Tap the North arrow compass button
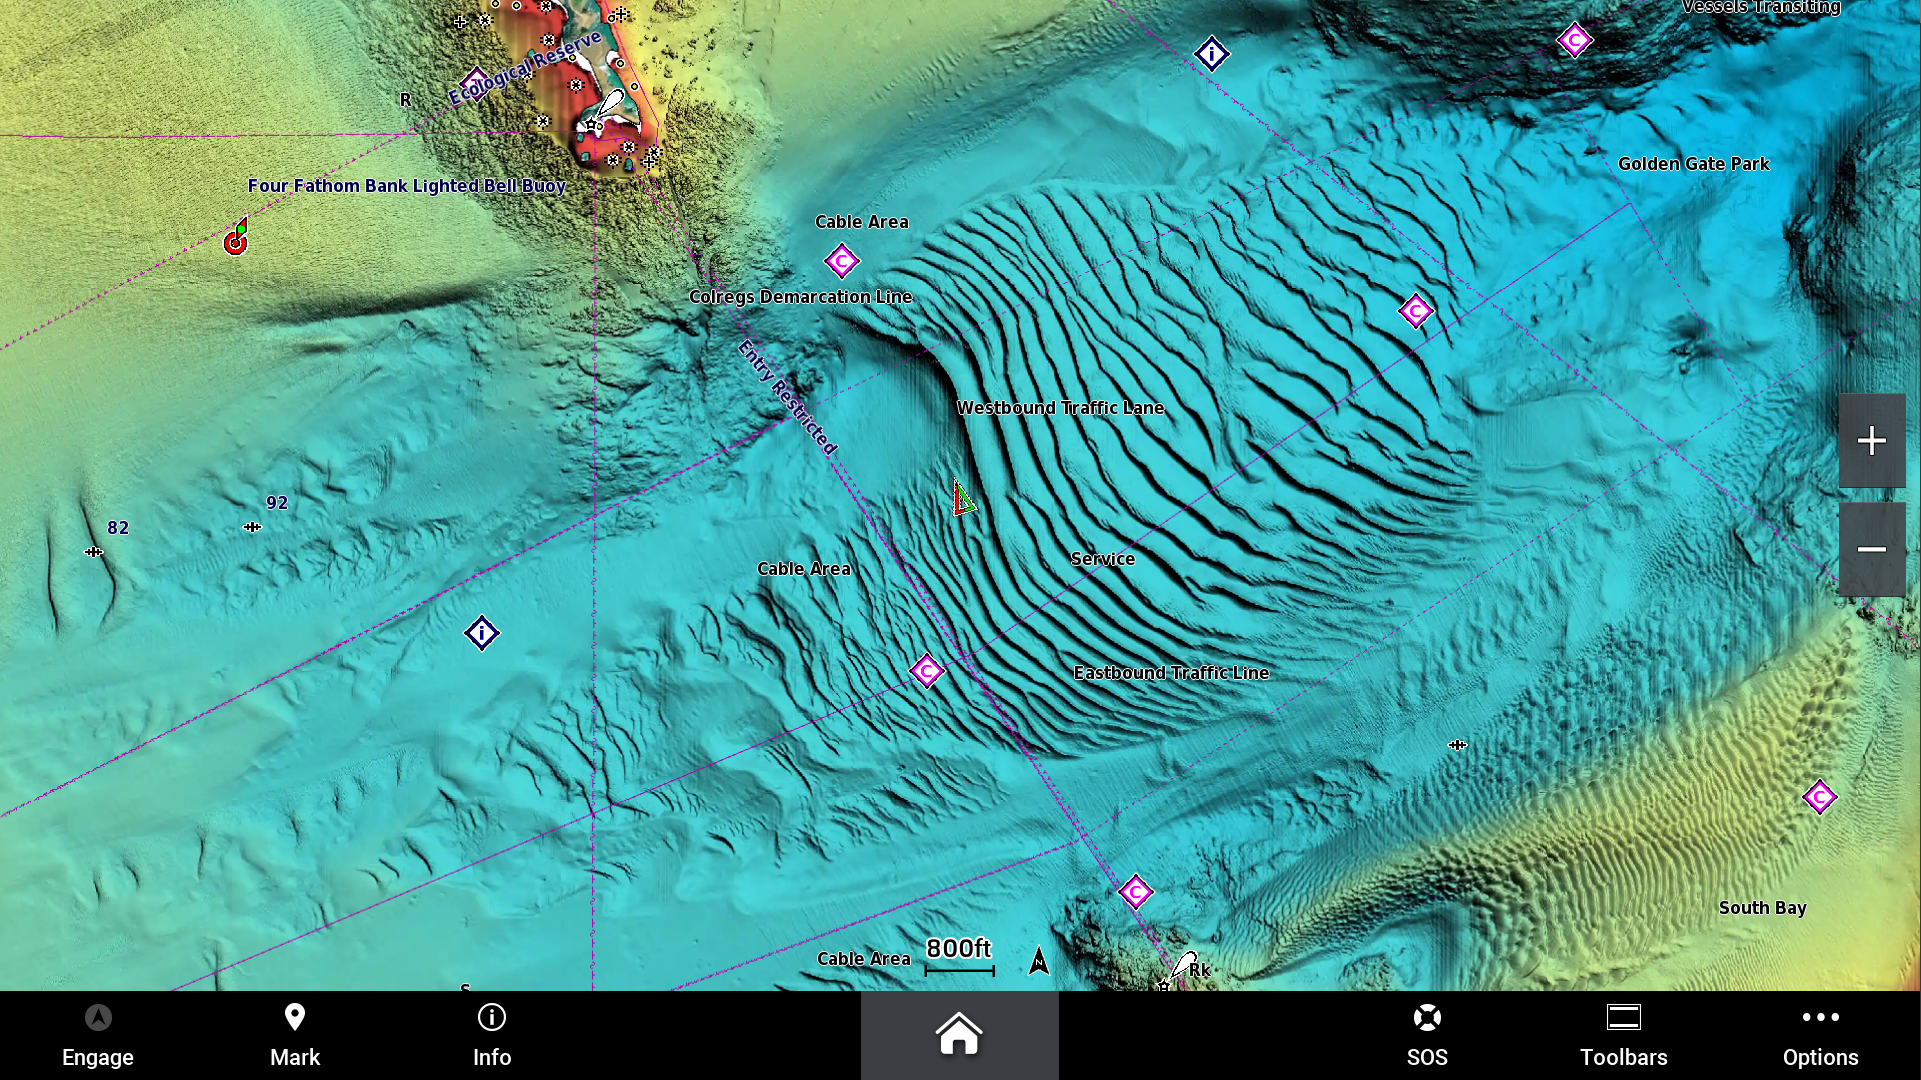The height and width of the screenshot is (1080, 1921). coord(1040,960)
